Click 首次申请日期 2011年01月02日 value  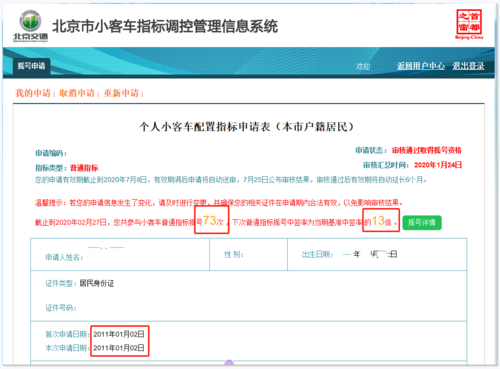119,334
